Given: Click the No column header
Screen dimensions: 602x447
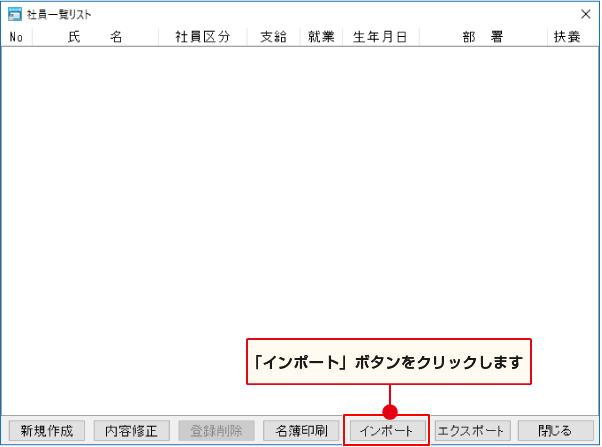Looking at the screenshot, I should point(17,37).
